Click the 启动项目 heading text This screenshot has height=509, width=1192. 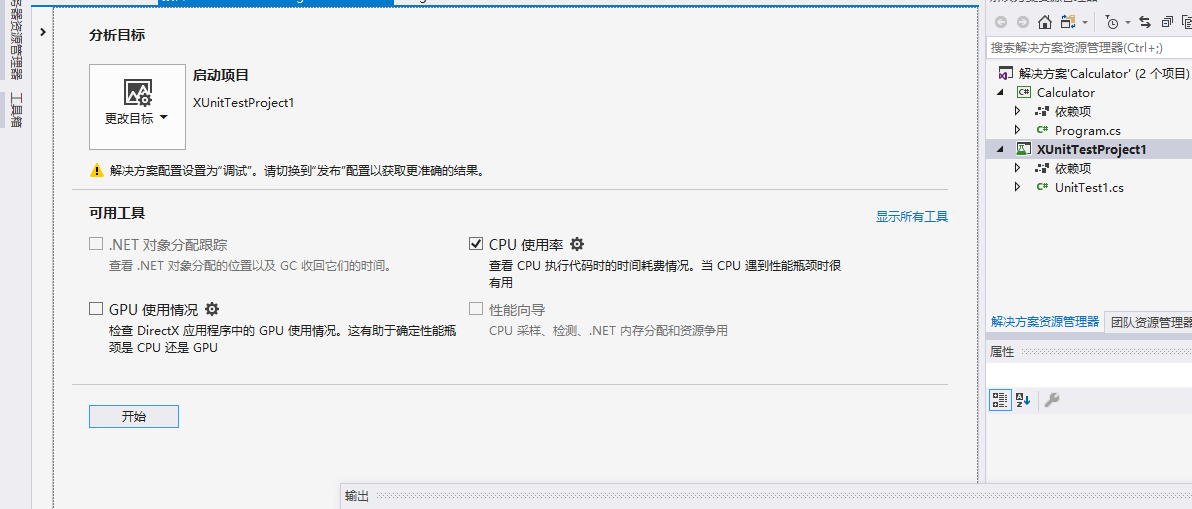pos(221,75)
